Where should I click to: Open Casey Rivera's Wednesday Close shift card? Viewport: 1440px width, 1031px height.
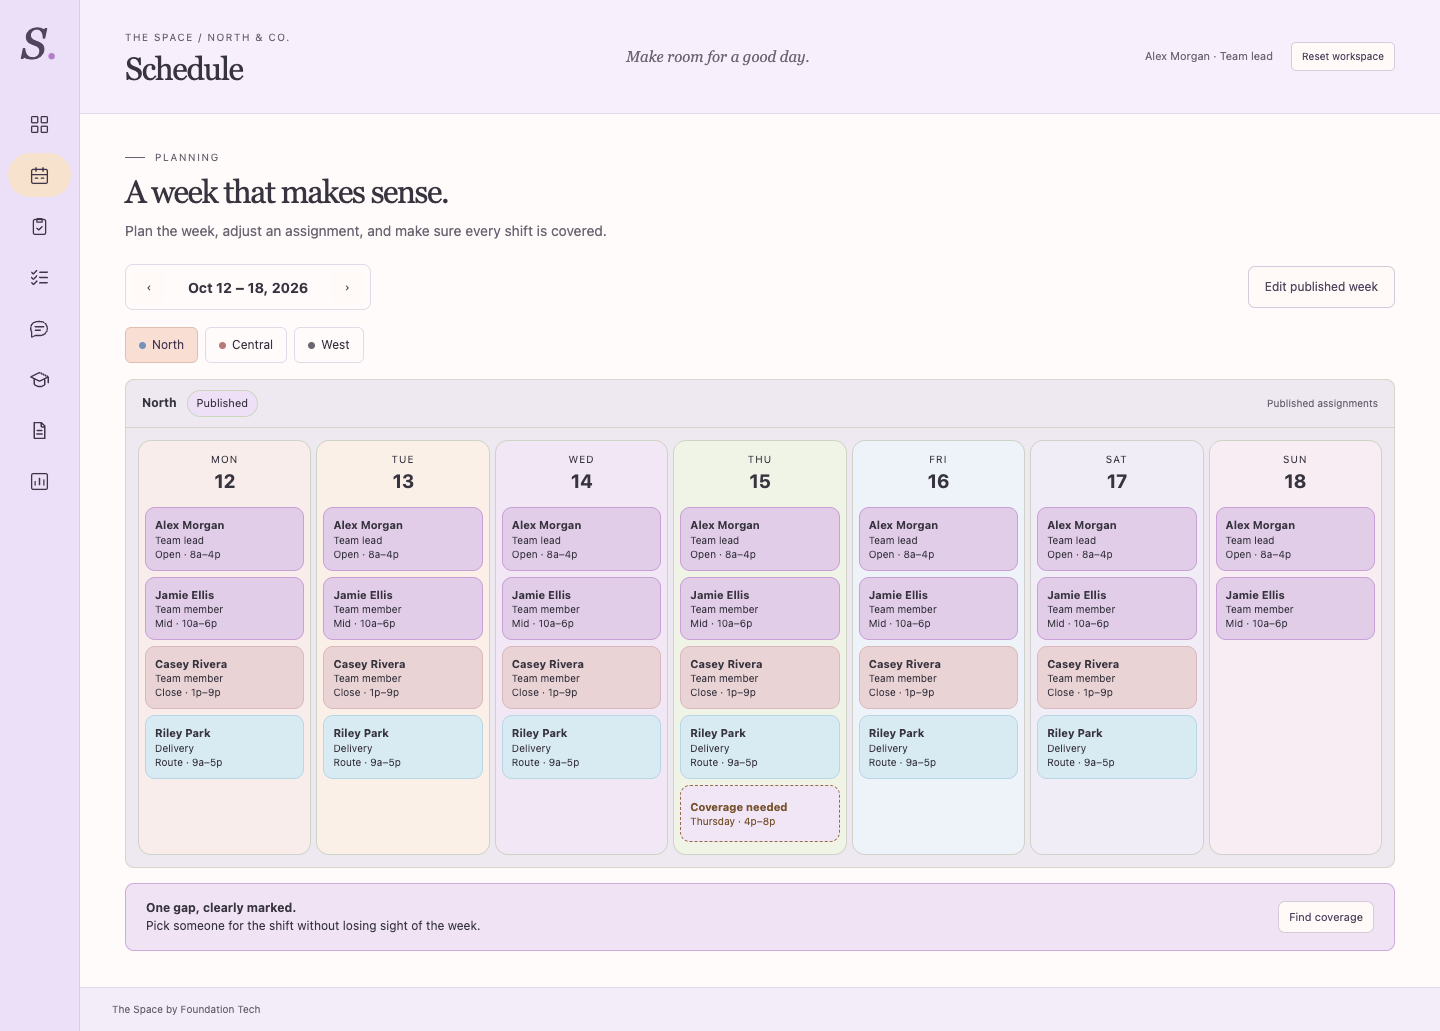581,677
